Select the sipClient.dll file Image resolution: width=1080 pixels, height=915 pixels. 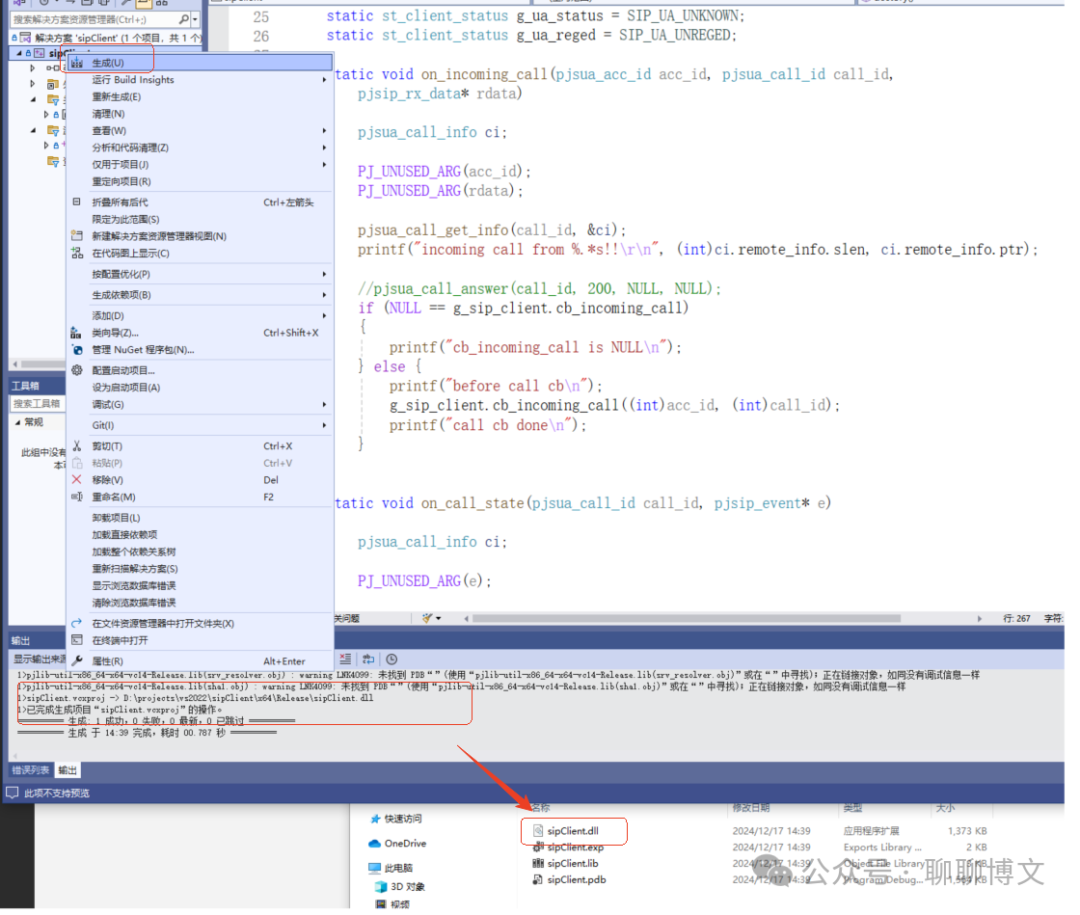point(573,830)
